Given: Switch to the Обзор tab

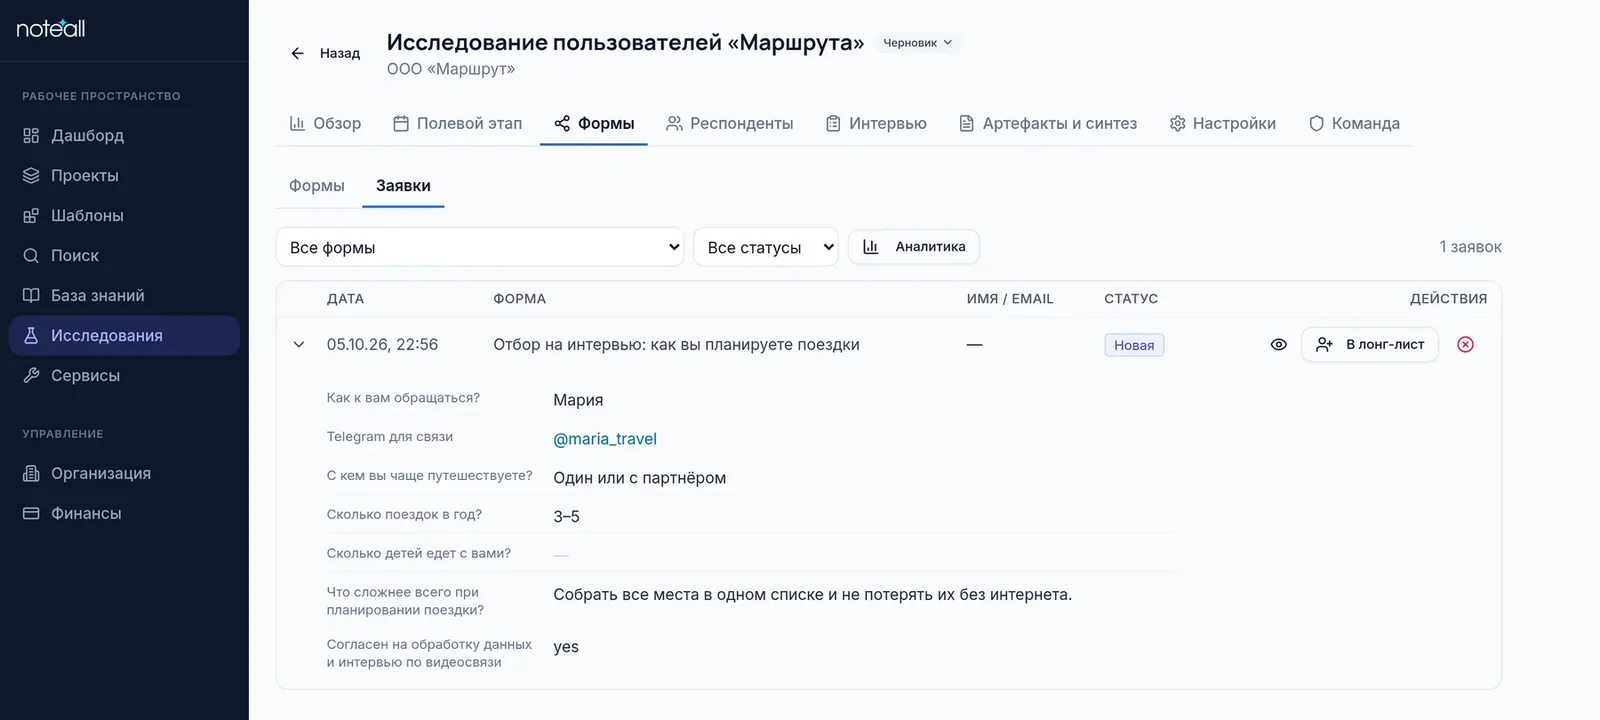Looking at the screenshot, I should point(325,123).
